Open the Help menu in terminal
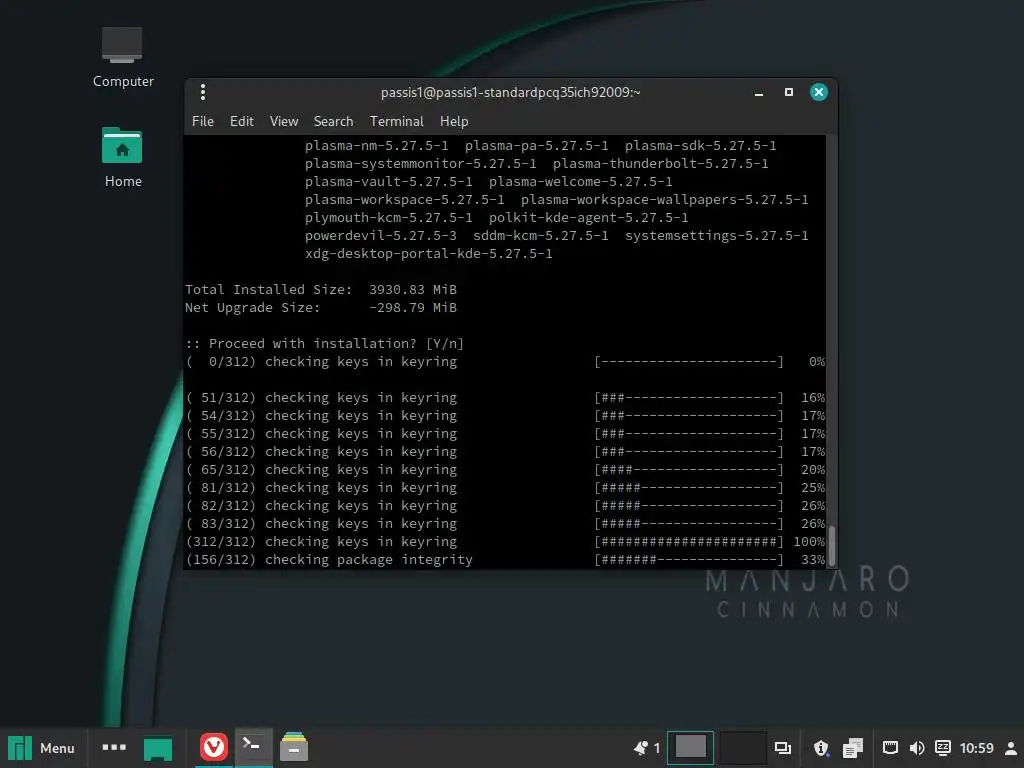1024x768 pixels. click(454, 121)
